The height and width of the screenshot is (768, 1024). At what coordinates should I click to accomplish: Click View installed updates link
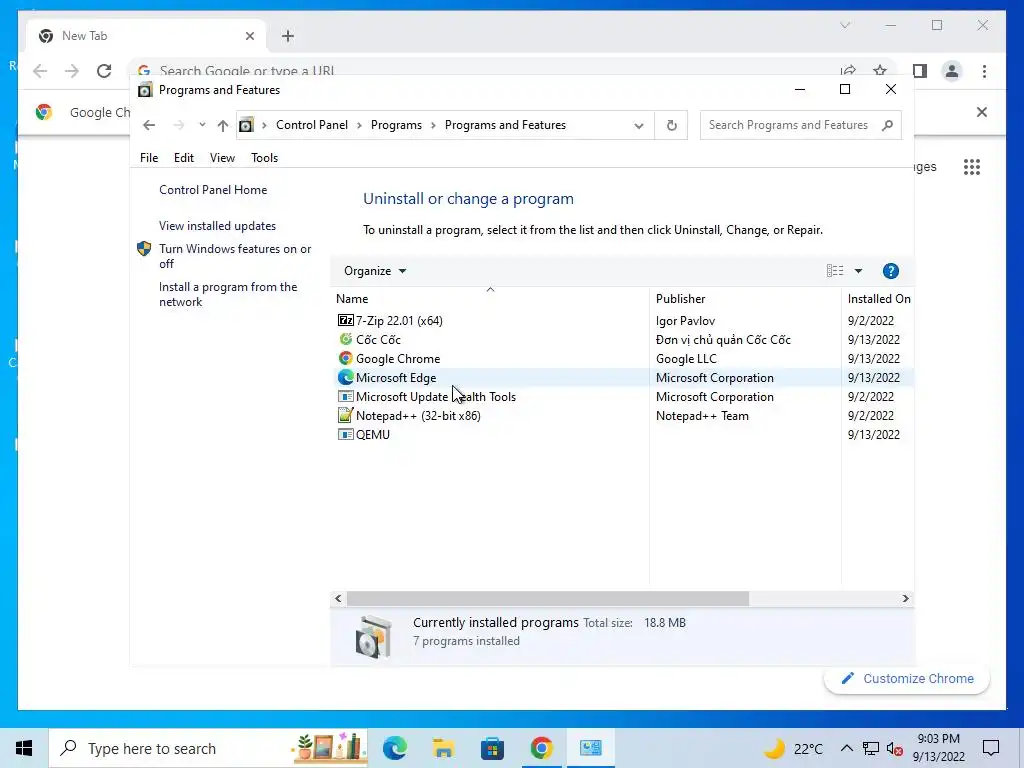pos(217,226)
